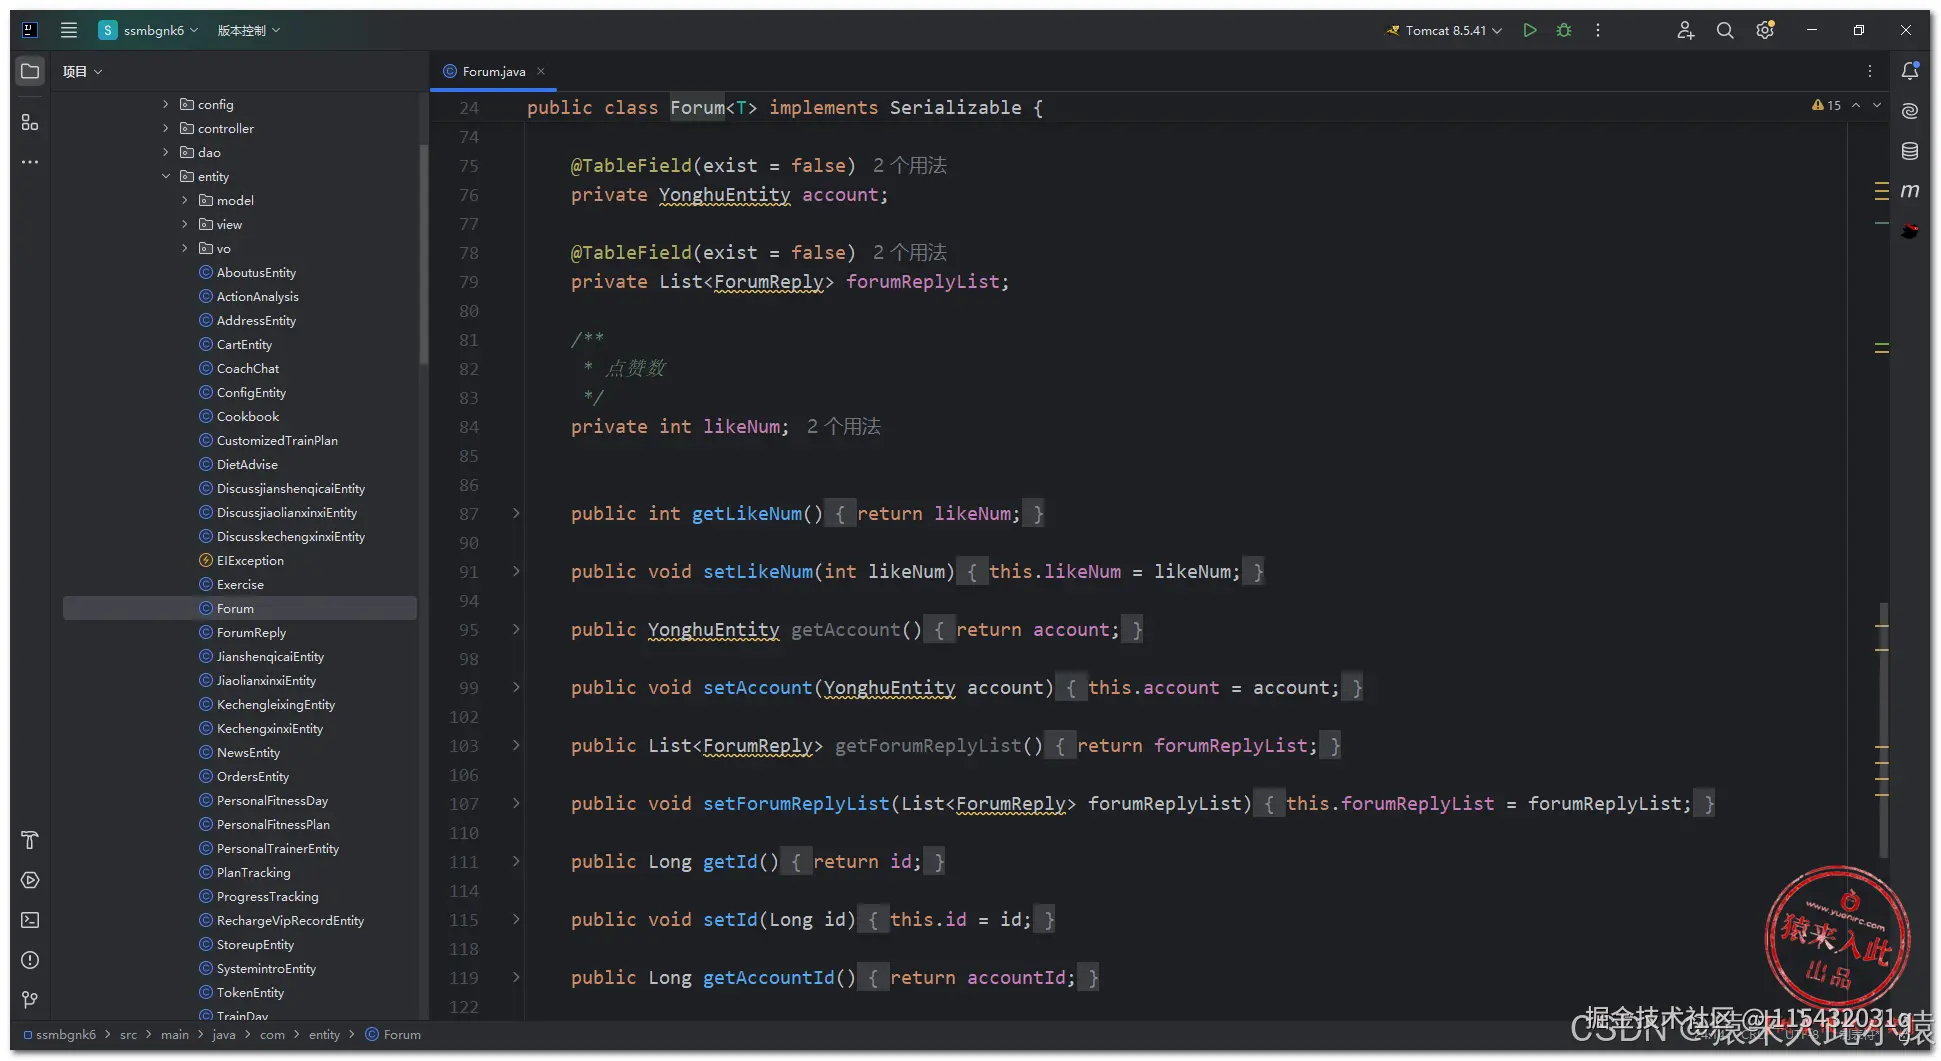Open the ssmbgnk6 project dropdown

click(x=149, y=30)
